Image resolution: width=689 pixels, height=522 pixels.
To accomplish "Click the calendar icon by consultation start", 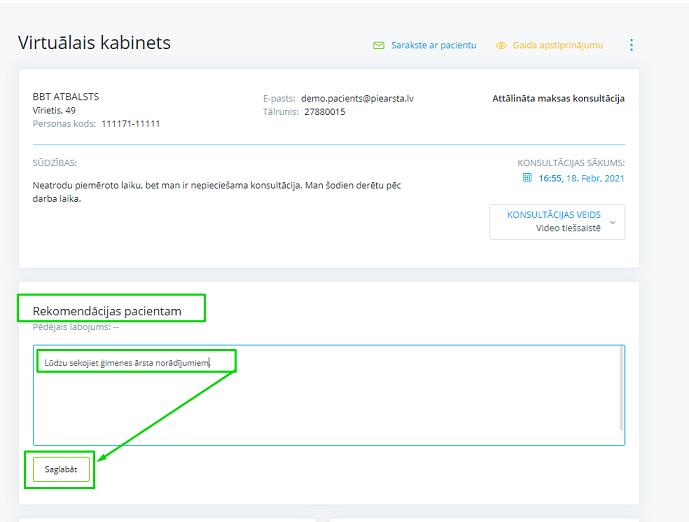I will (527, 178).
